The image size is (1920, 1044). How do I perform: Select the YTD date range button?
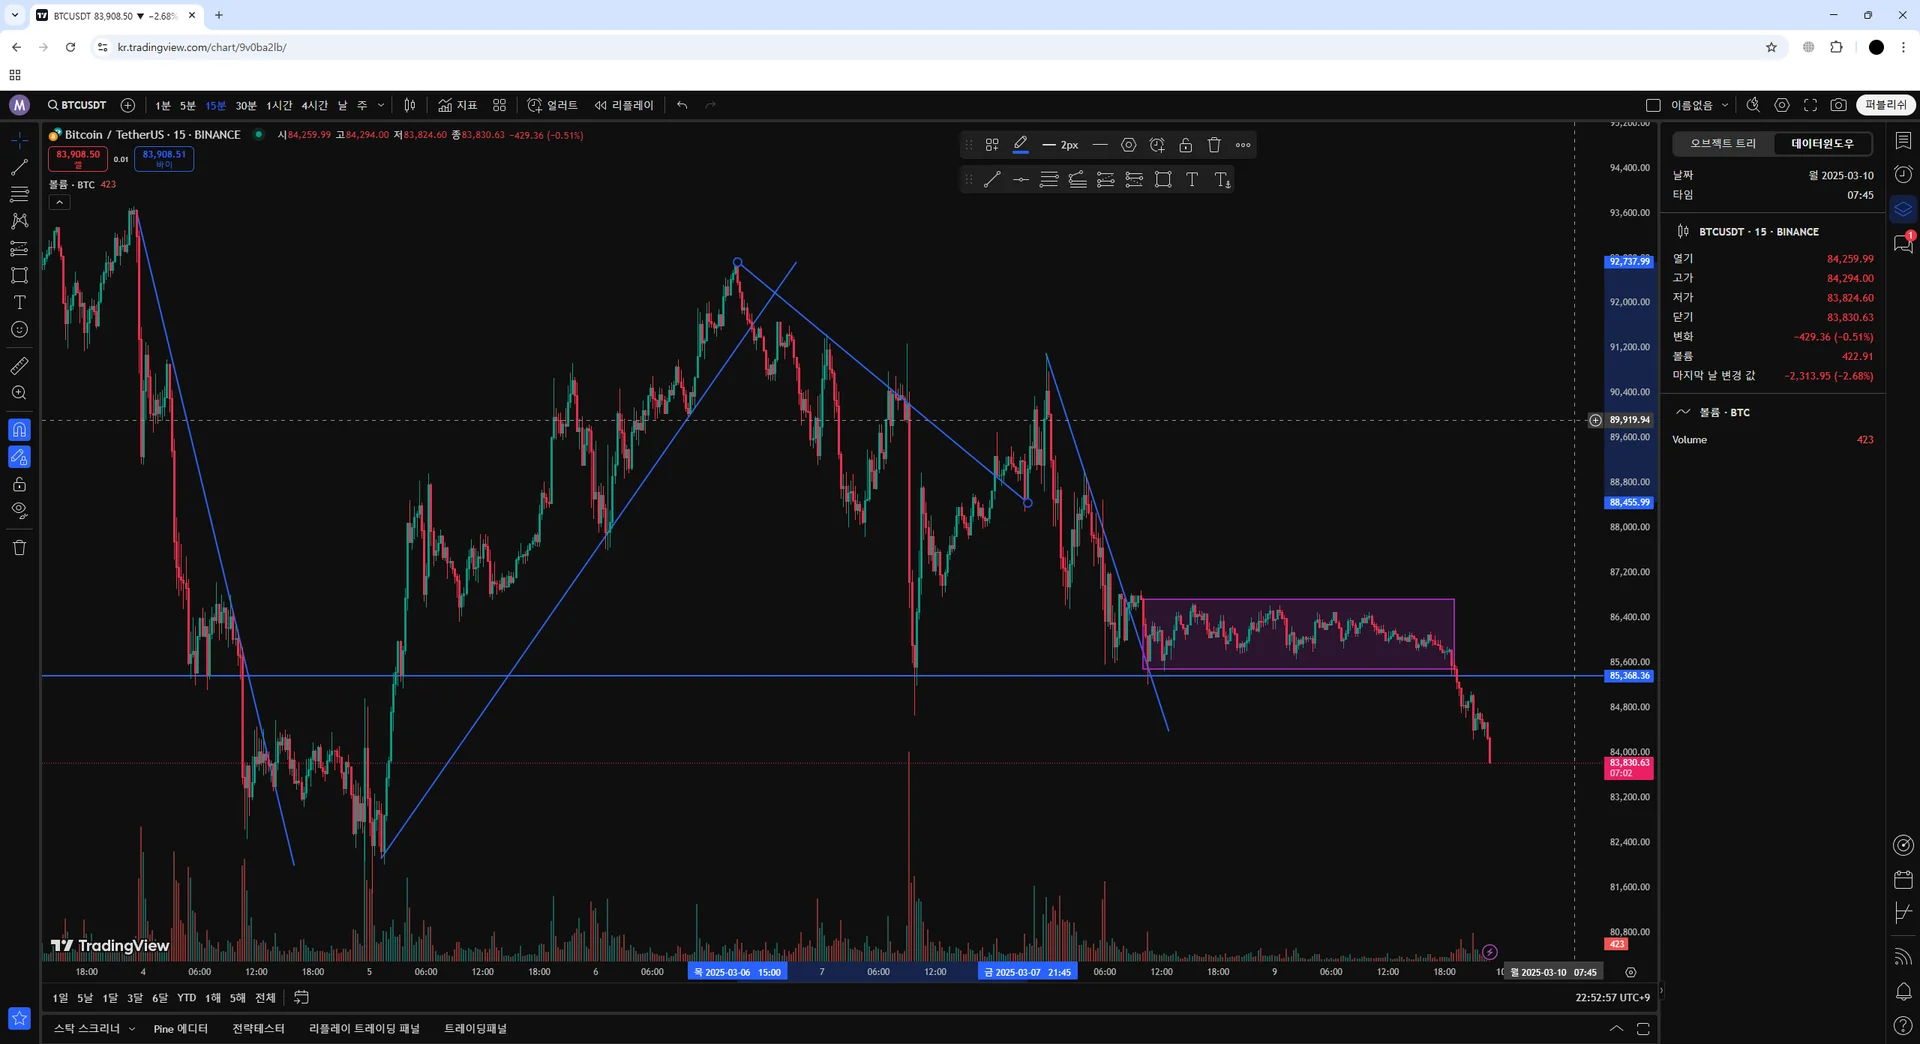tap(187, 998)
